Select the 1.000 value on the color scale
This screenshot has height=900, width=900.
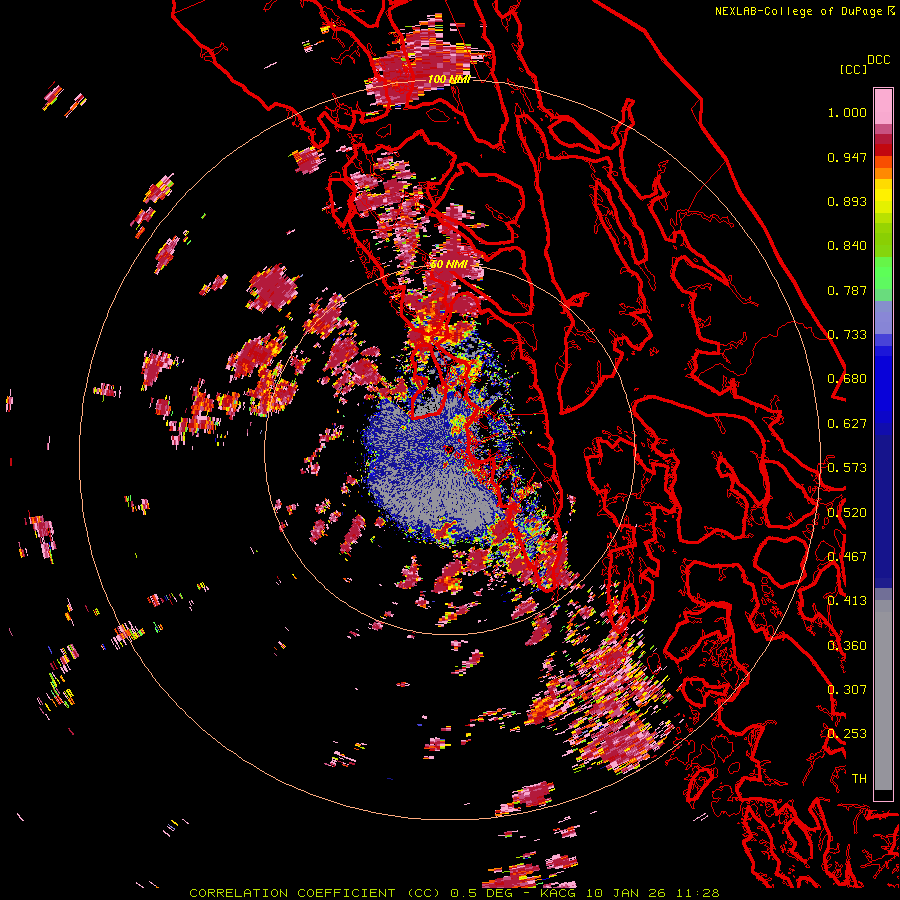click(847, 112)
